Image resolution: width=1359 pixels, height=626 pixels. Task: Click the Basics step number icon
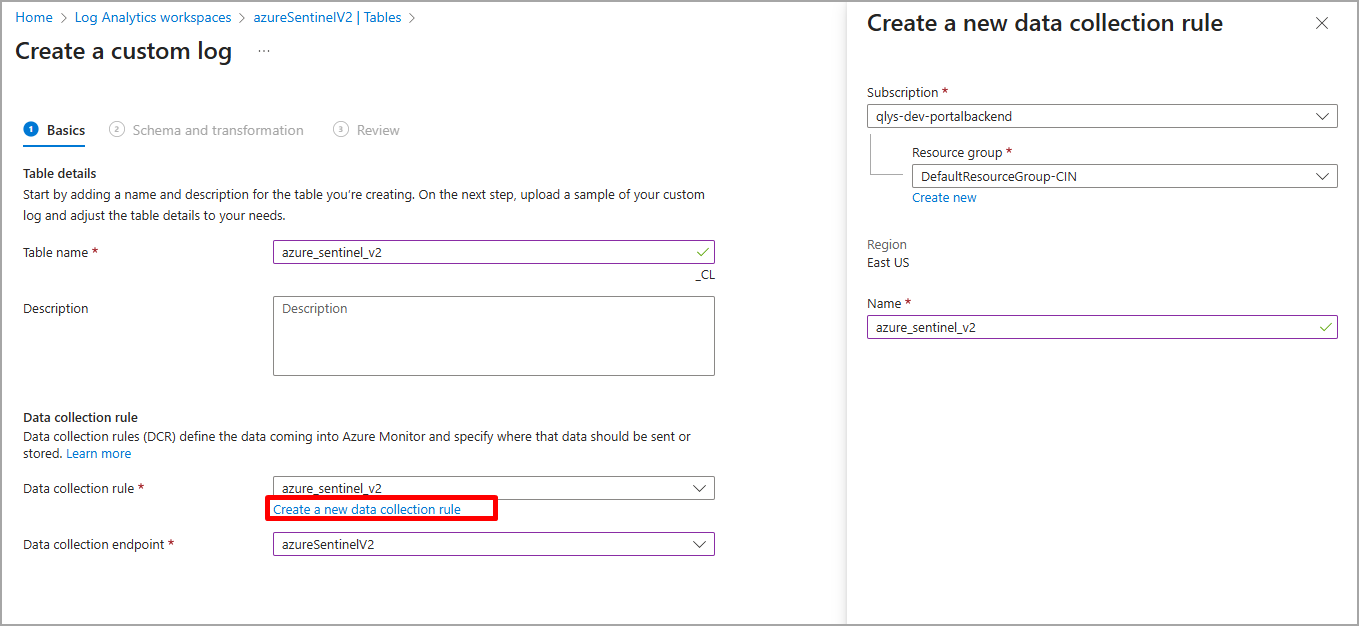coord(31,130)
